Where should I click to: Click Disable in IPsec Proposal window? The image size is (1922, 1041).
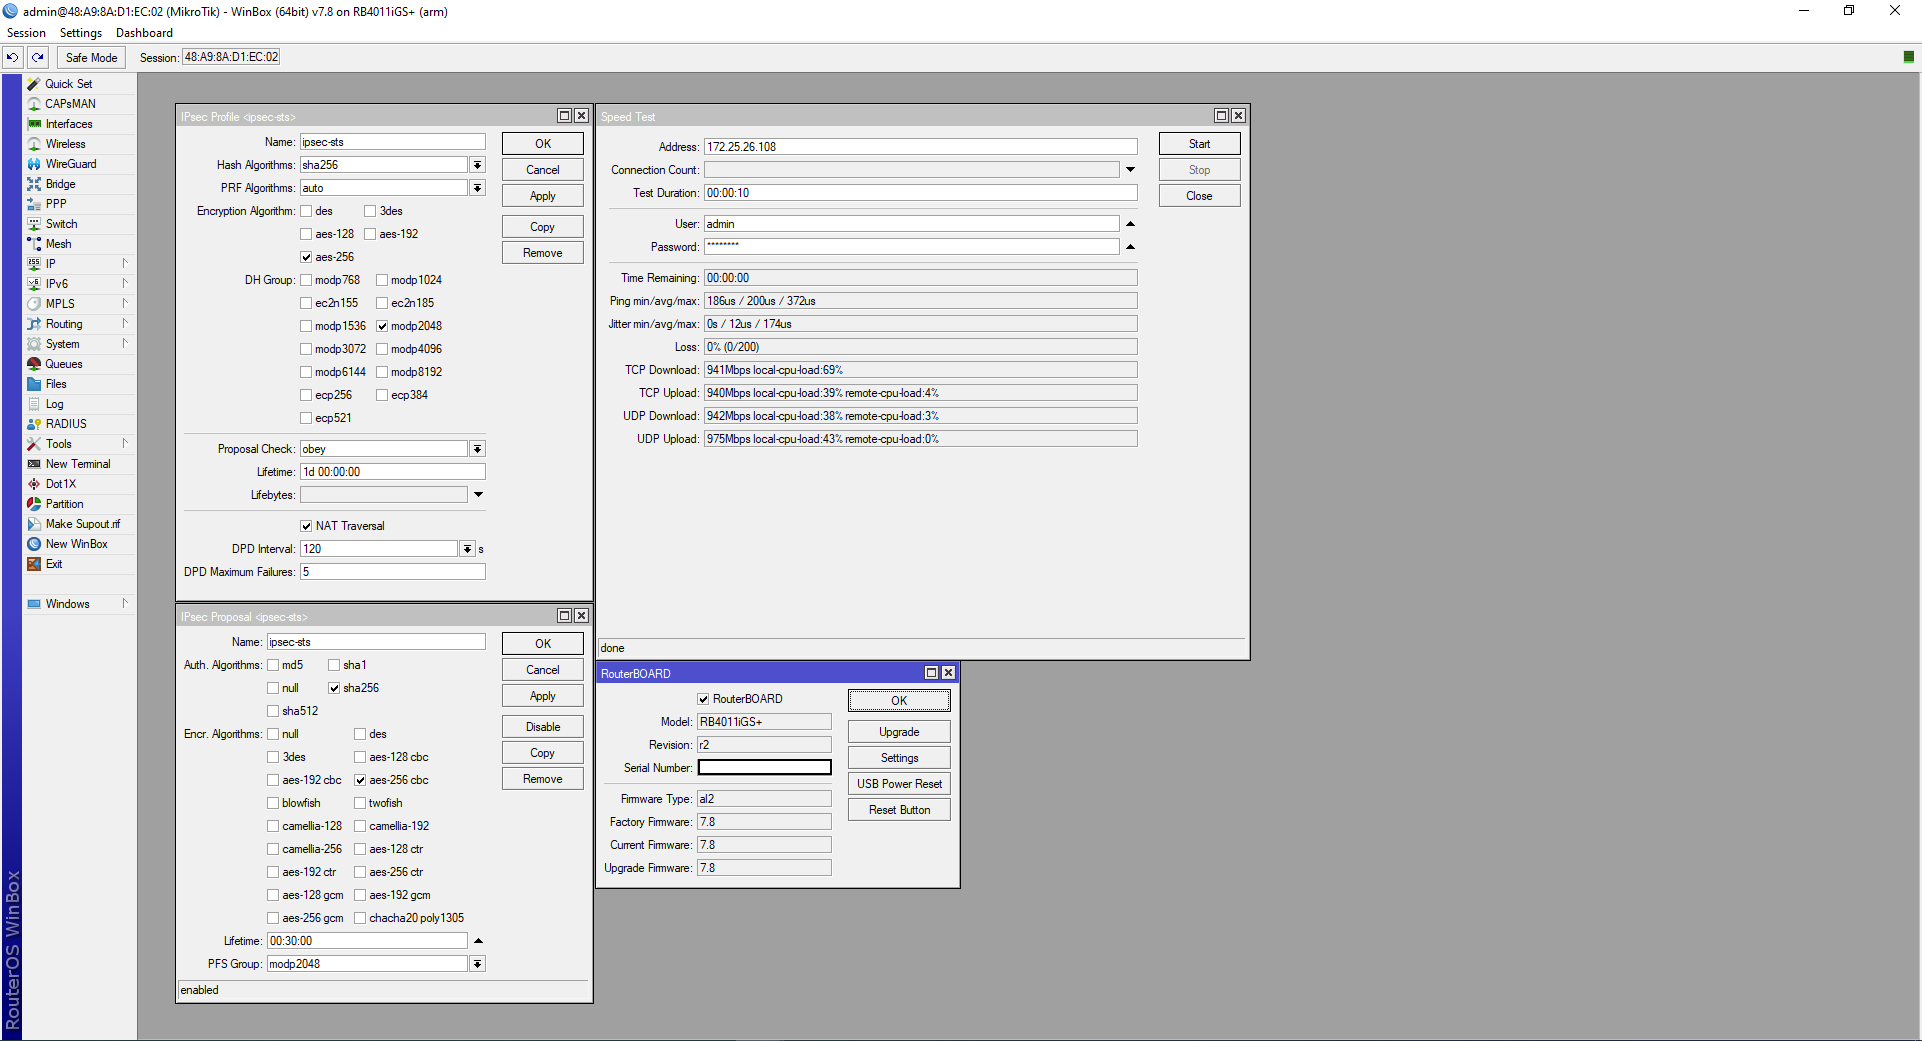pos(542,727)
